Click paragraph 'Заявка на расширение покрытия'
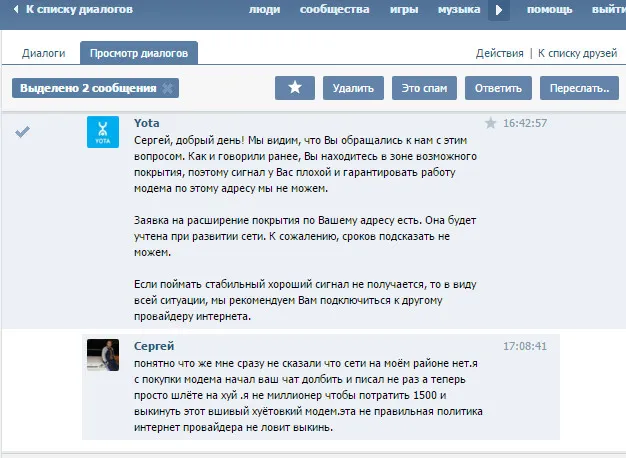Screen dimensions: 626x458 [x=305, y=236]
